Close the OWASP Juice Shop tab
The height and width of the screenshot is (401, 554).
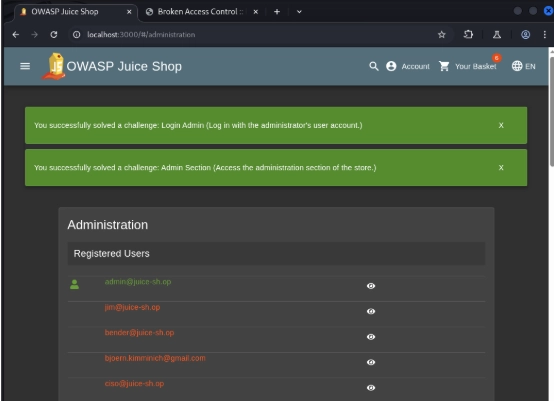coord(129,12)
